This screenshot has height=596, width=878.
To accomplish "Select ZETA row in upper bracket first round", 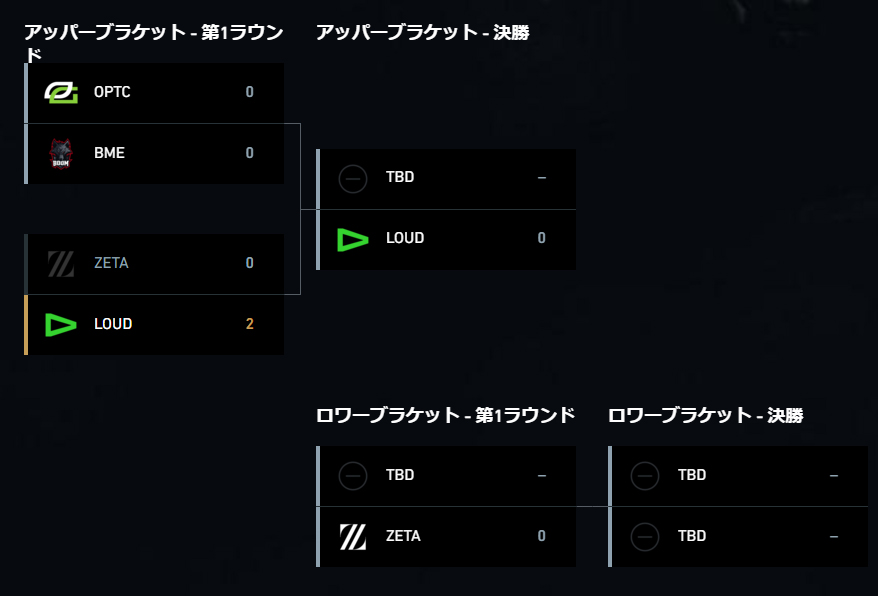I will [x=154, y=264].
